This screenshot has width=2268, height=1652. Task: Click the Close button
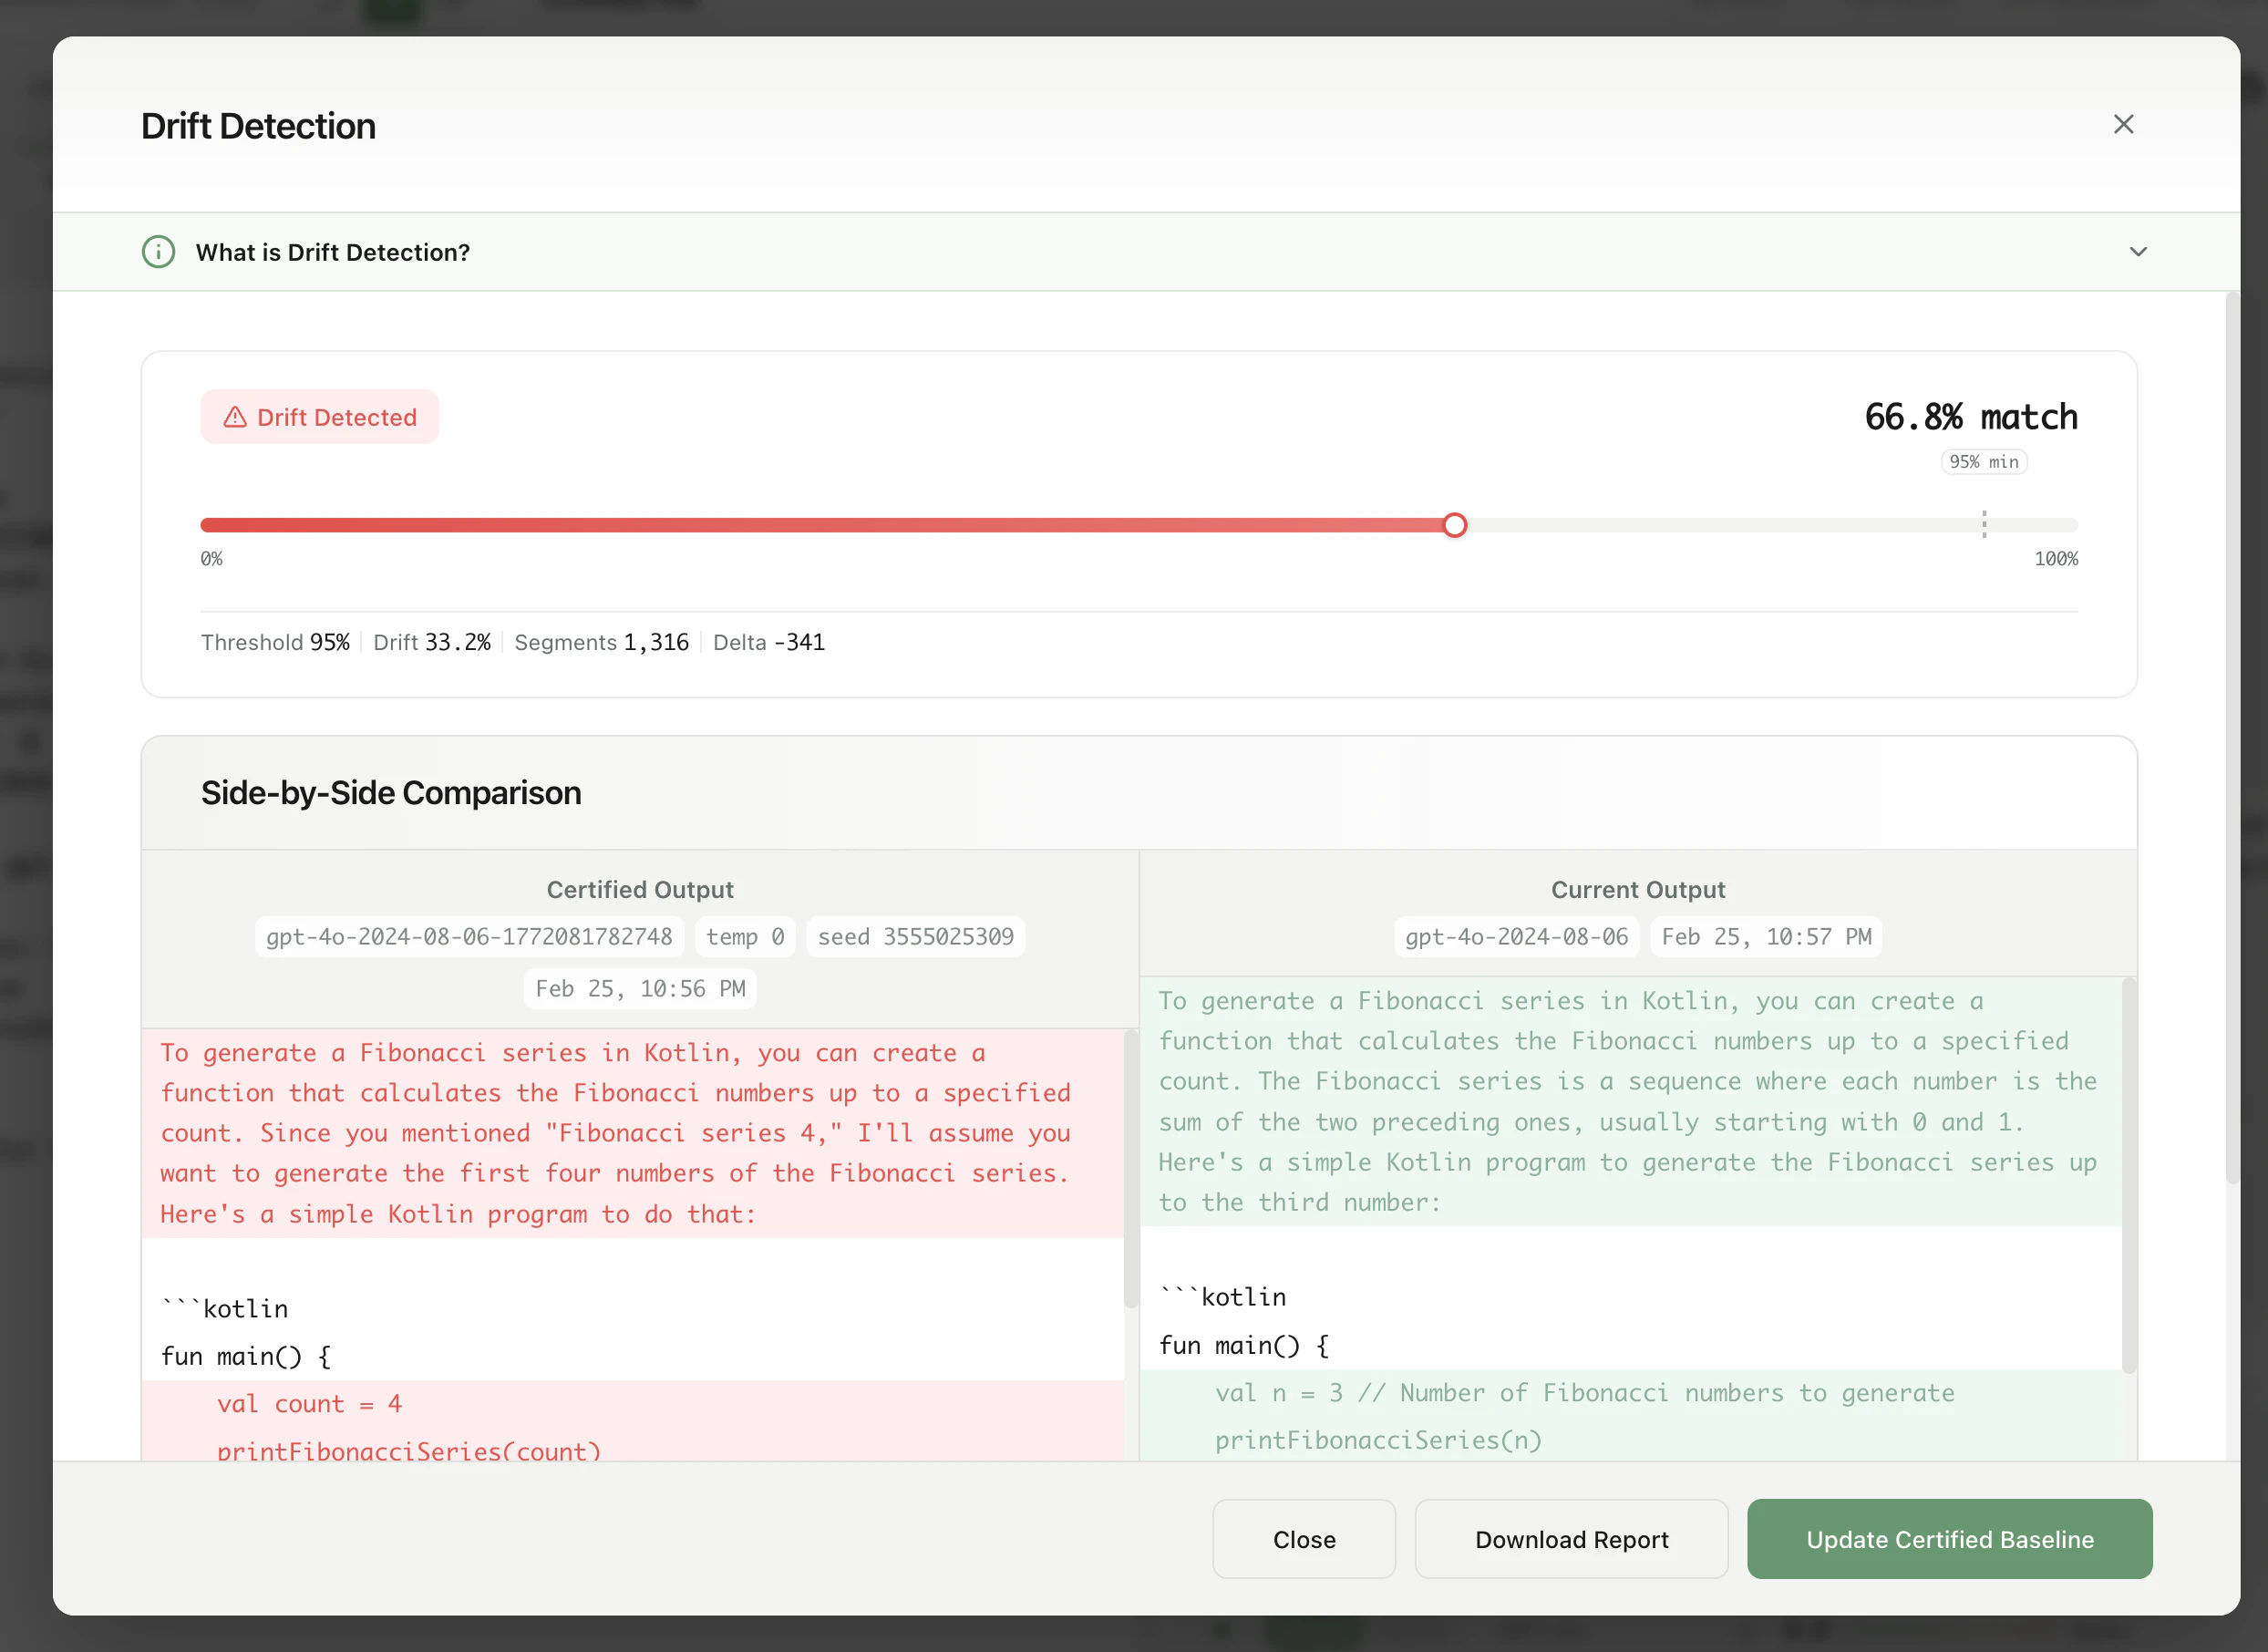click(x=1303, y=1539)
